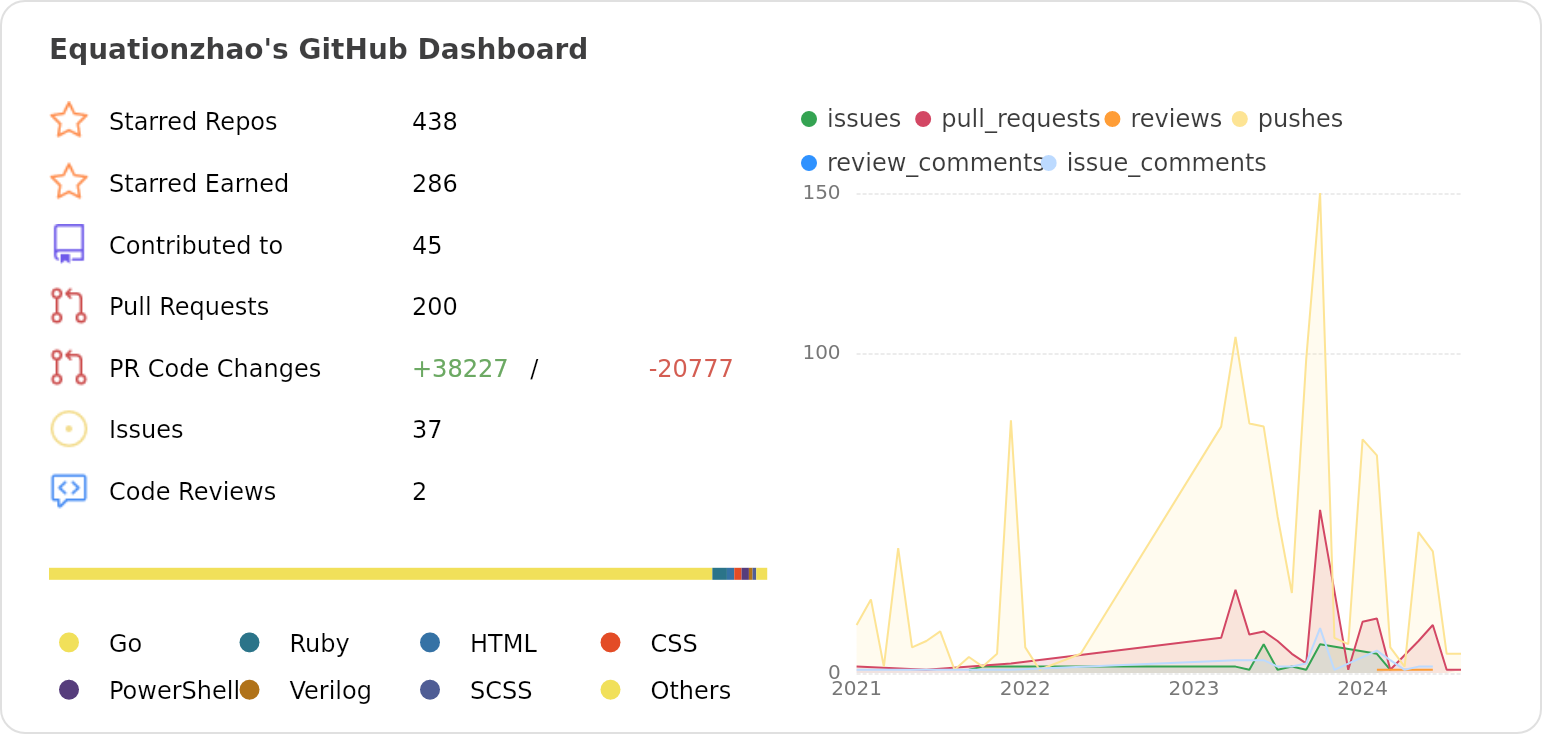Click the 100 y-axis label

pyautogui.click(x=822, y=353)
